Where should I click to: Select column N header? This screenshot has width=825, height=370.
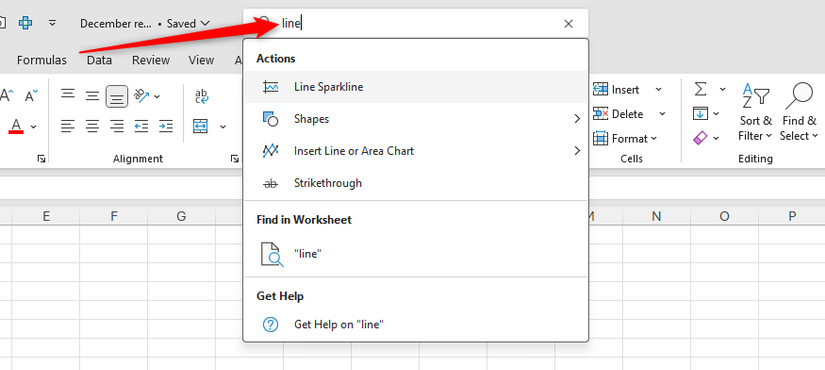[x=656, y=216]
